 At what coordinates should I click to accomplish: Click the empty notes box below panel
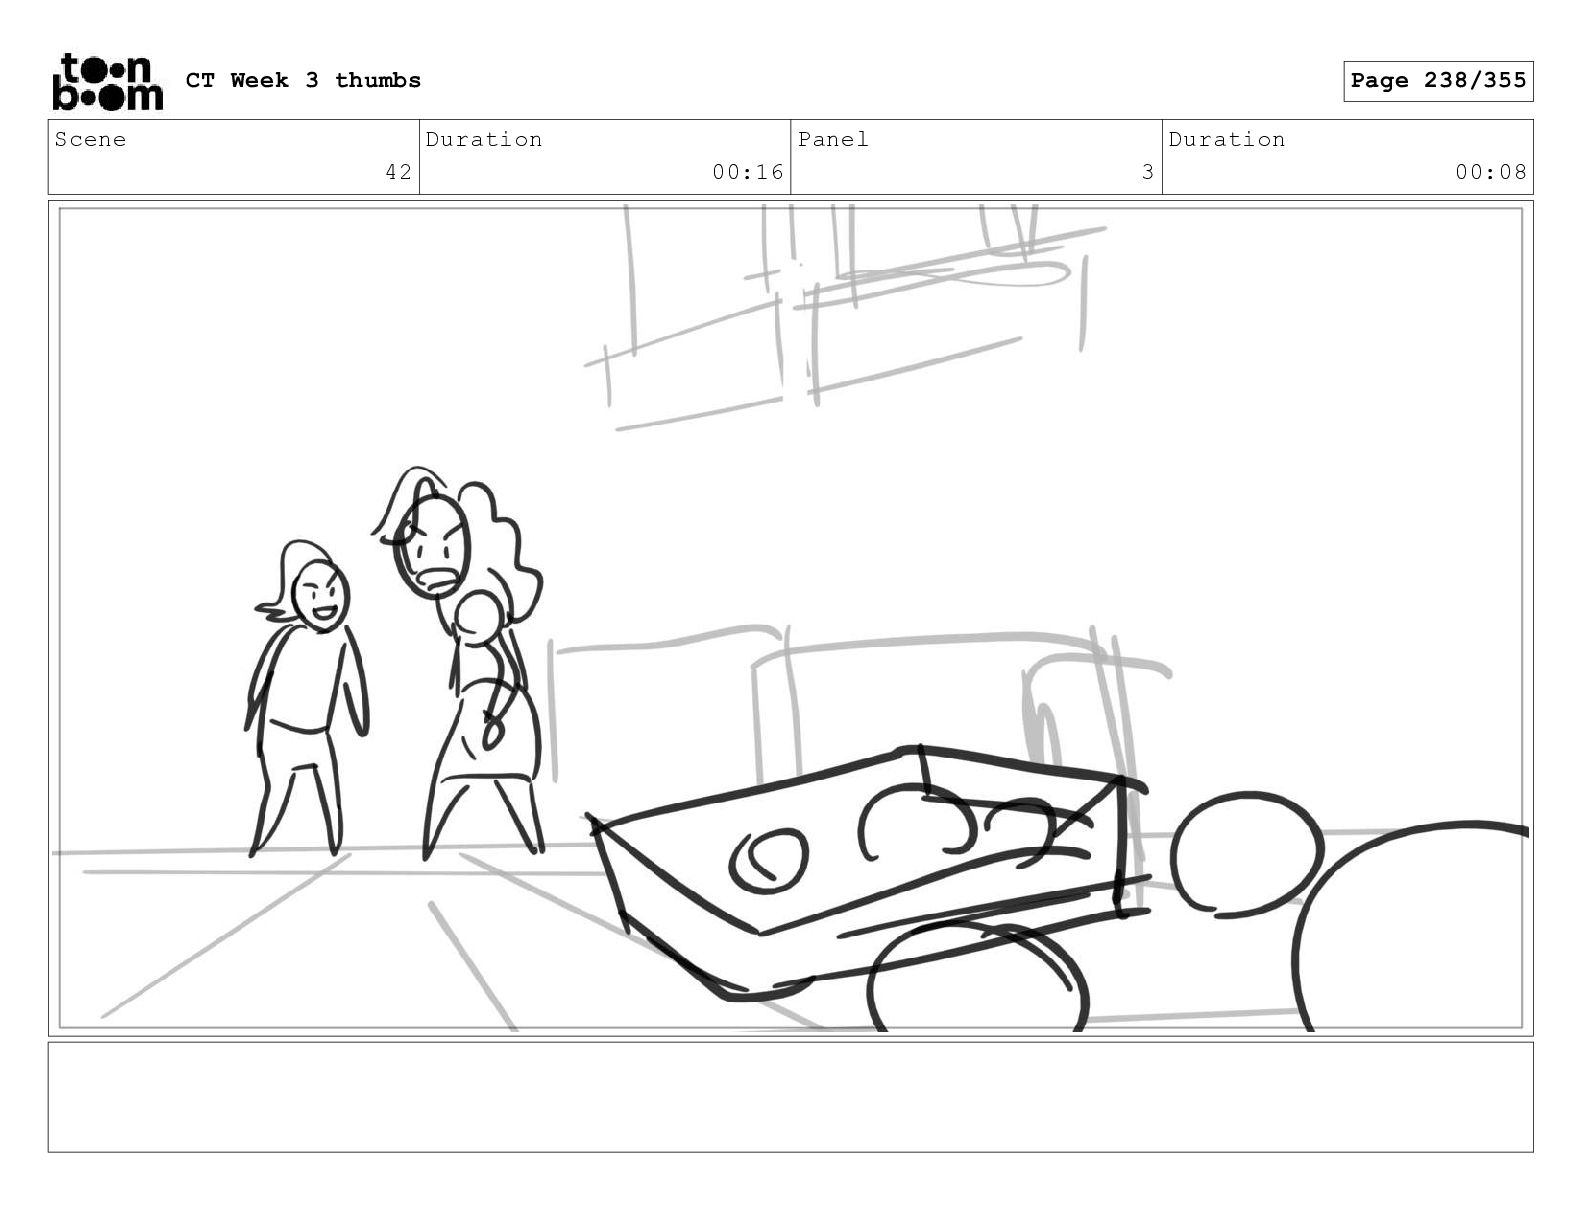click(790, 1097)
